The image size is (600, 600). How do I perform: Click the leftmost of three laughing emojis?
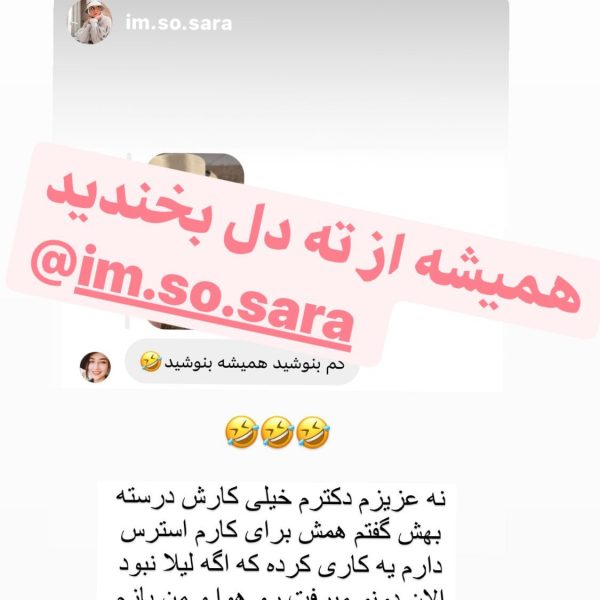[x=241, y=432]
